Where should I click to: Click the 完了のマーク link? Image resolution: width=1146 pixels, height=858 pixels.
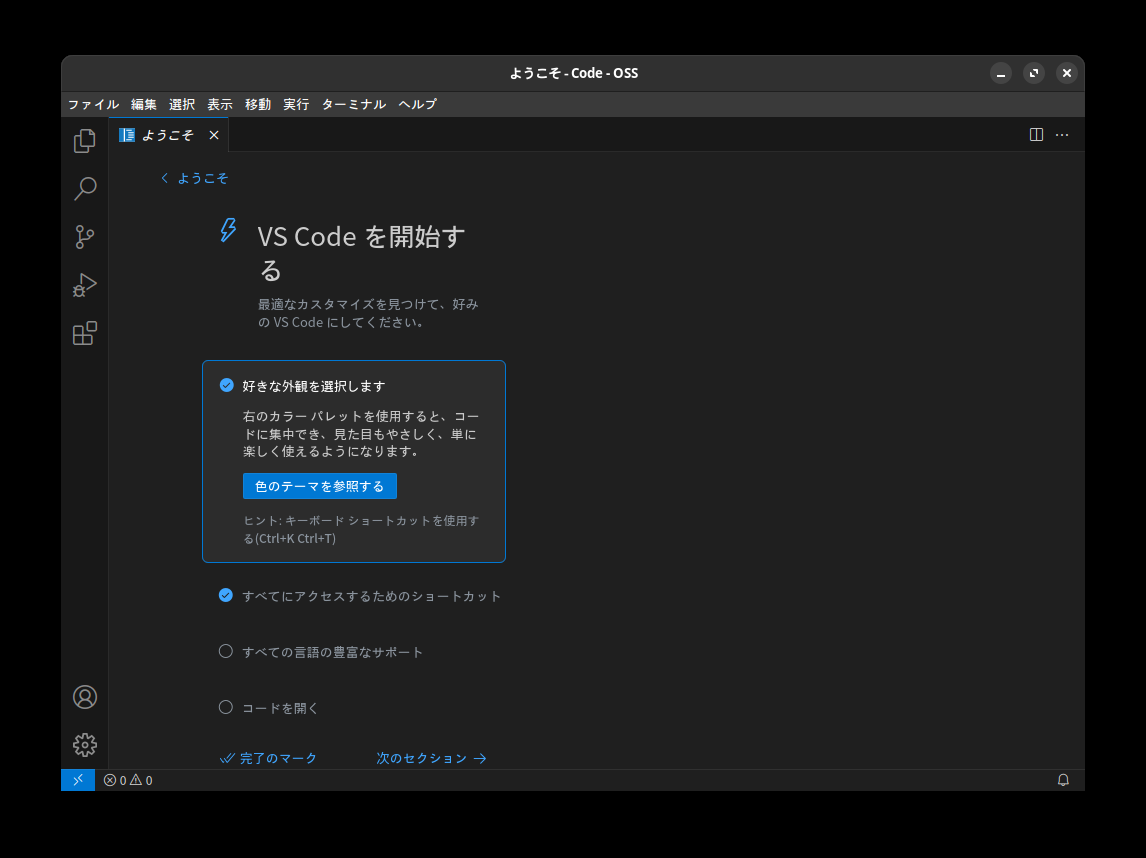[269, 759]
